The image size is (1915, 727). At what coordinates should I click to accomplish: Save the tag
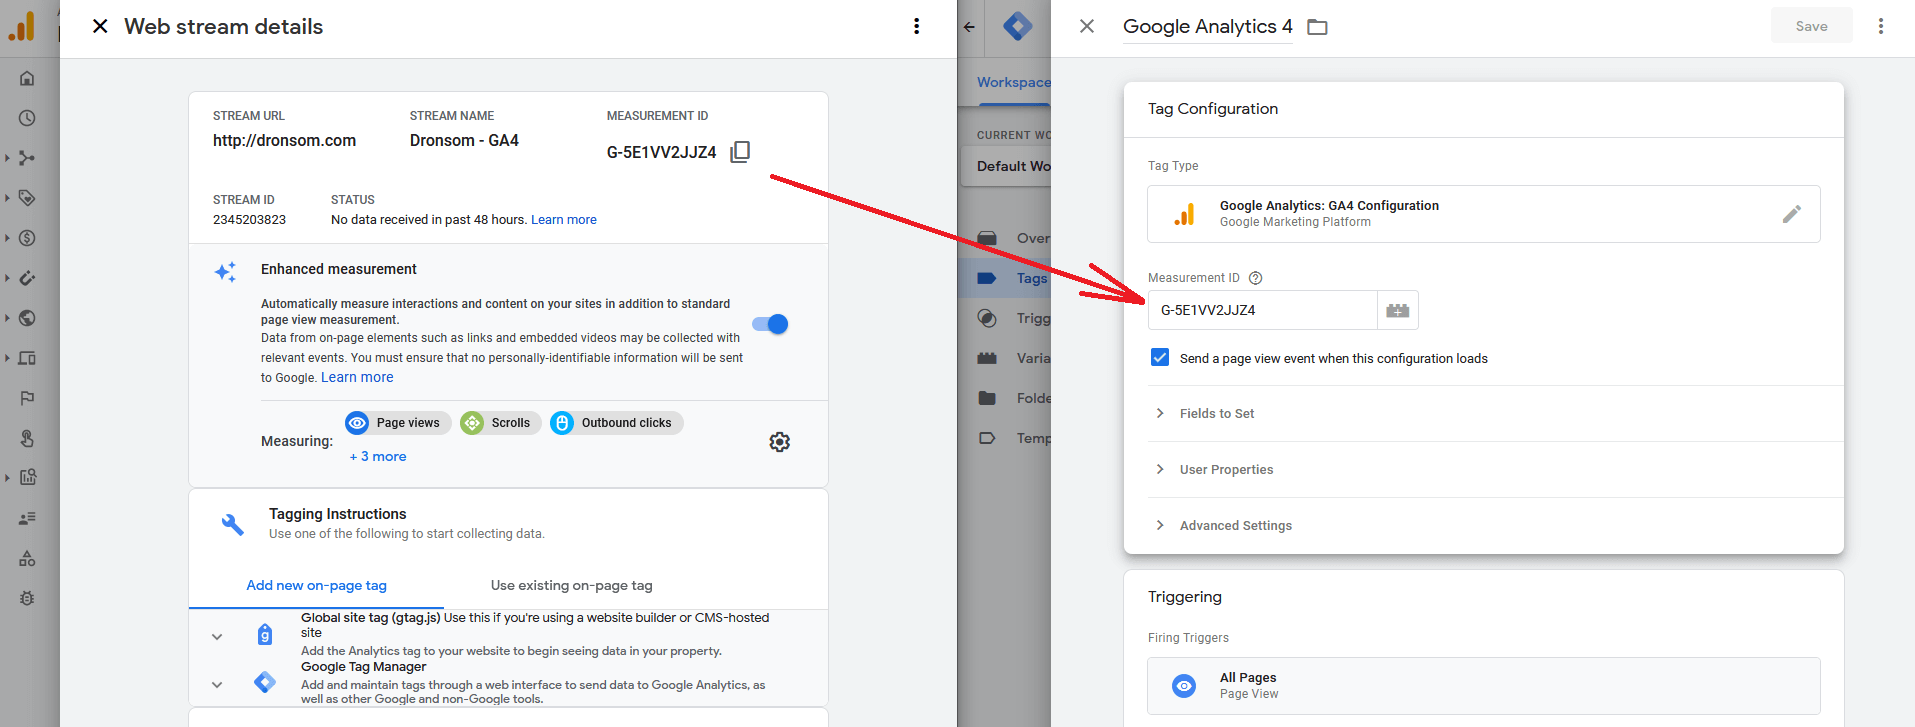(x=1811, y=26)
